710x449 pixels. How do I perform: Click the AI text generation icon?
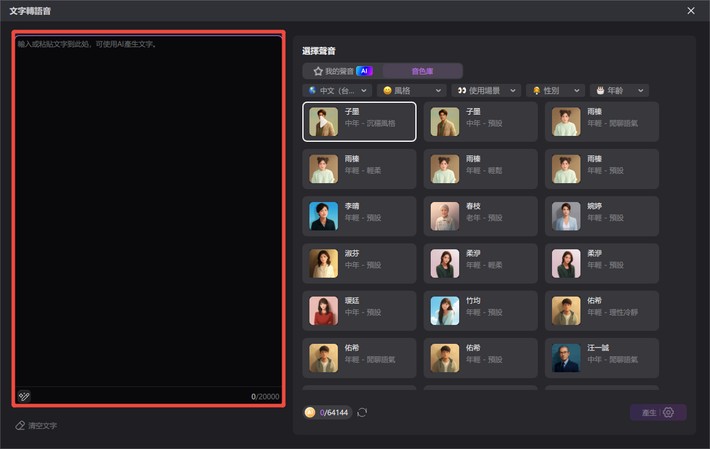coord(24,396)
